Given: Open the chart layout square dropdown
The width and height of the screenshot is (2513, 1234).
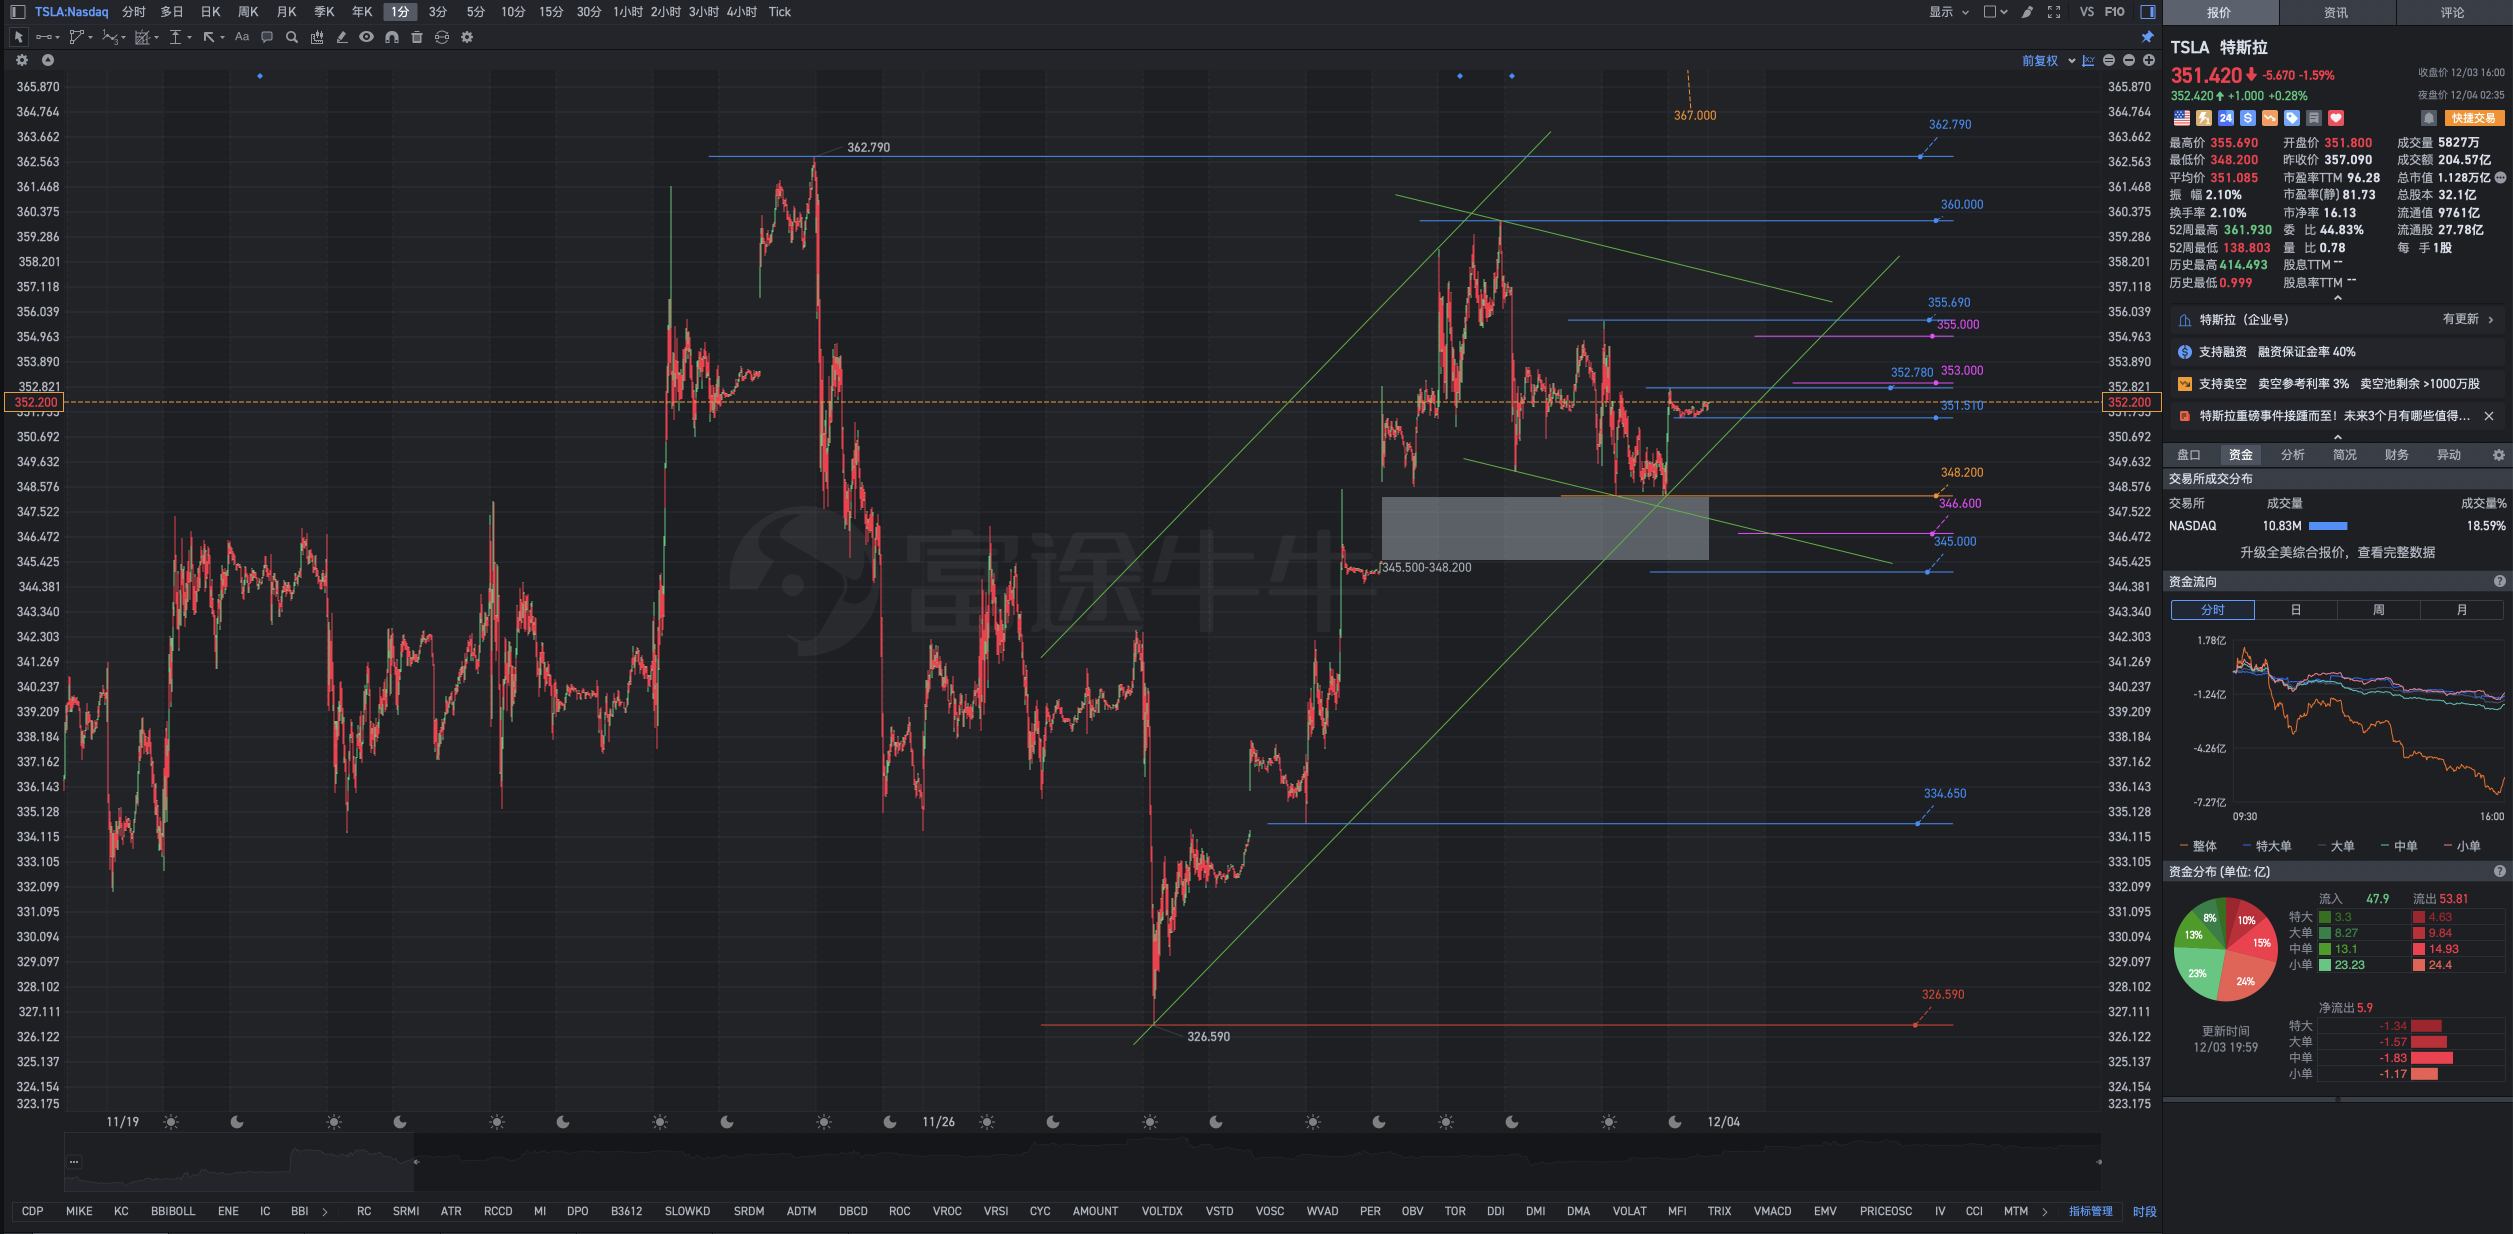Looking at the screenshot, I should tap(1996, 12).
